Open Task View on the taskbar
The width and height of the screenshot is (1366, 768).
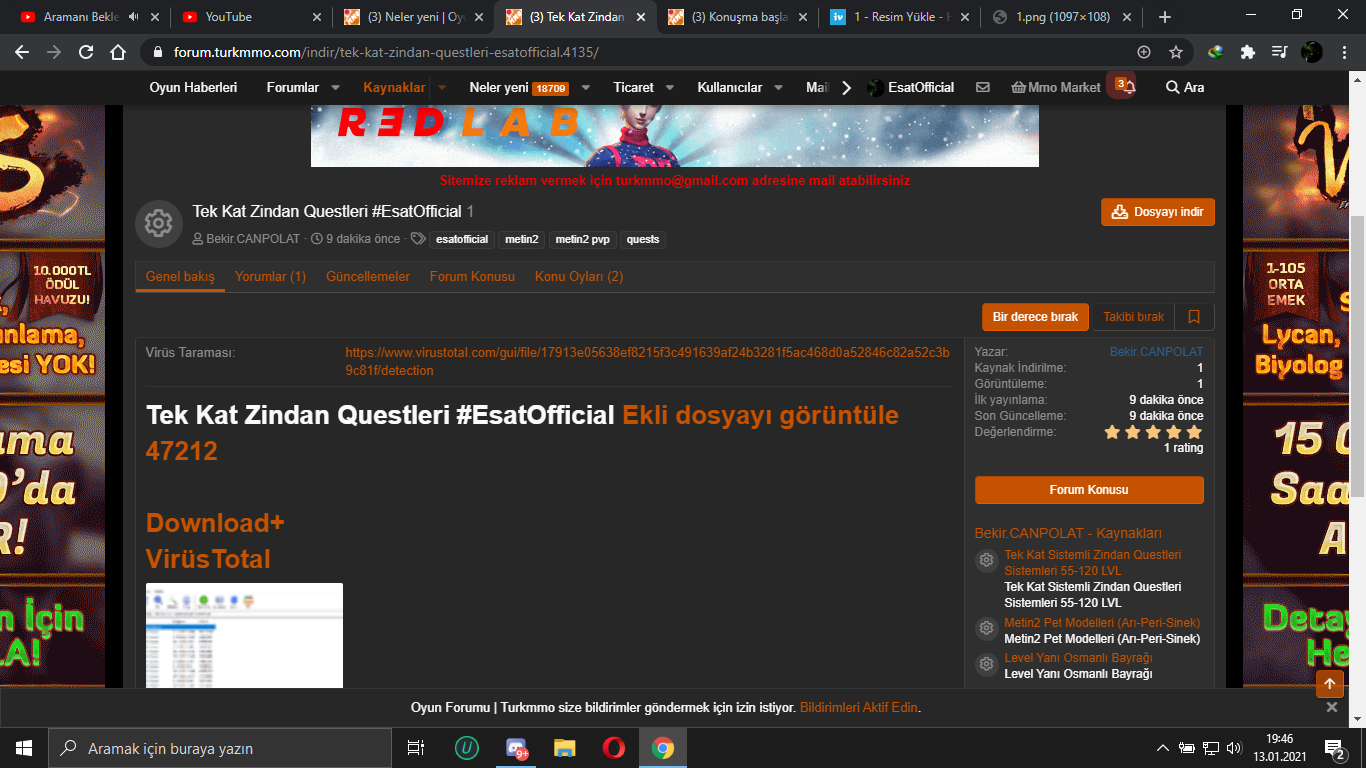(416, 748)
